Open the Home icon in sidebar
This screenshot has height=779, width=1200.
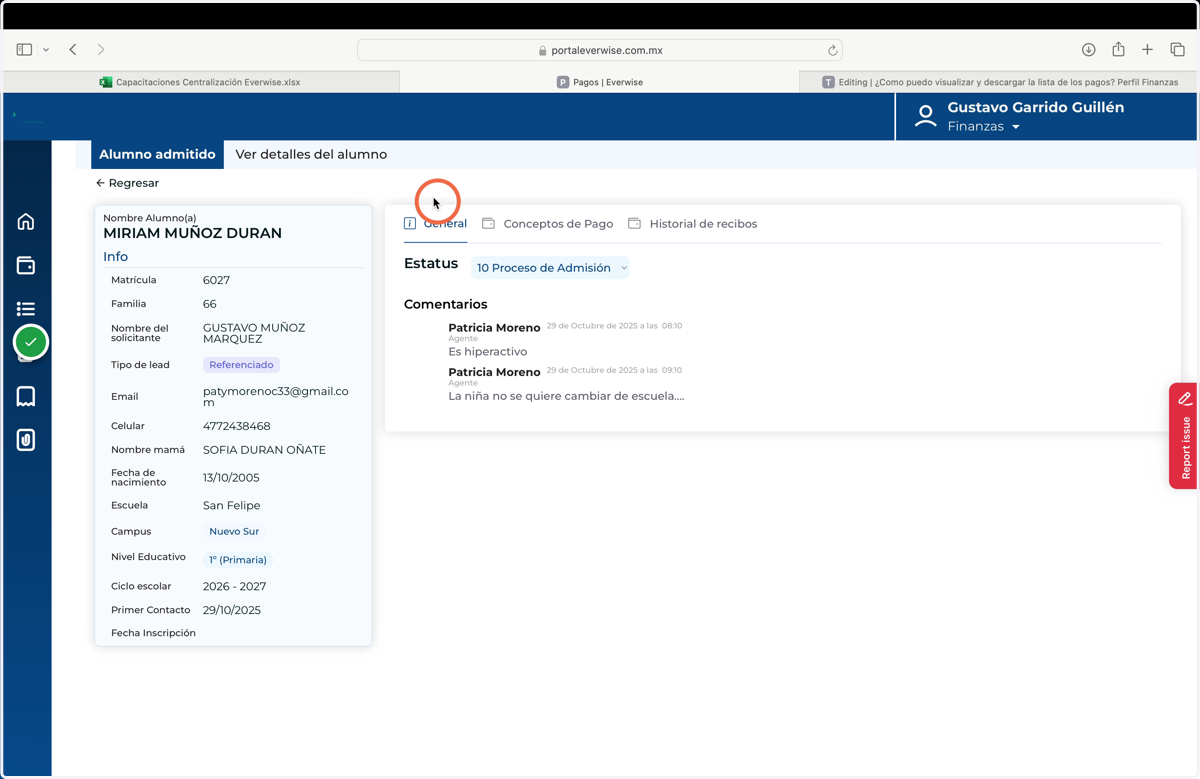(x=26, y=221)
